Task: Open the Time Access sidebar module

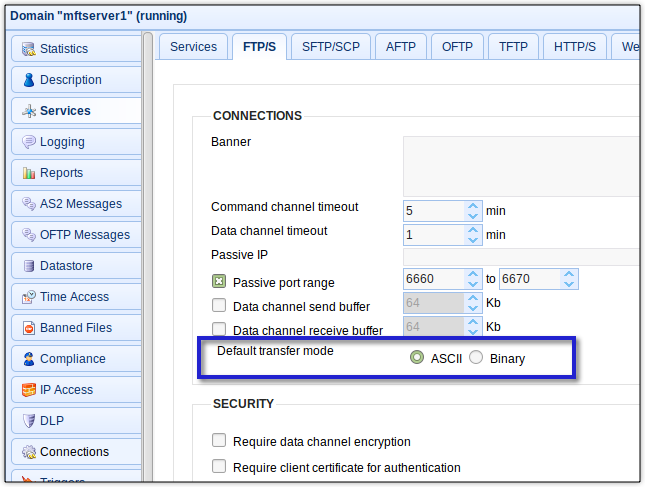Action: (75, 297)
